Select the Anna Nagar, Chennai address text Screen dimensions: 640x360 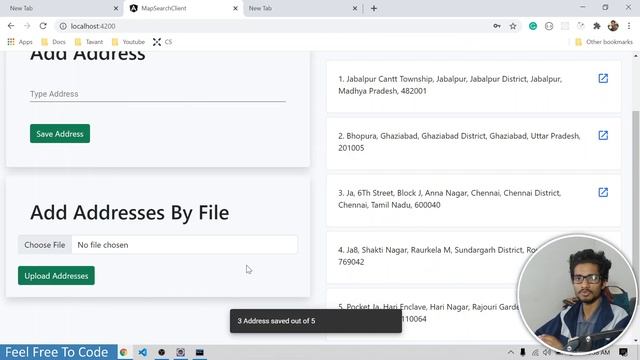449,199
